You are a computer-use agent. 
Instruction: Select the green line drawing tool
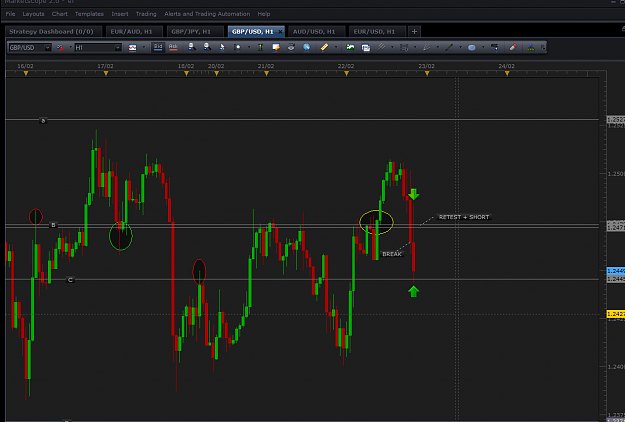[449, 47]
